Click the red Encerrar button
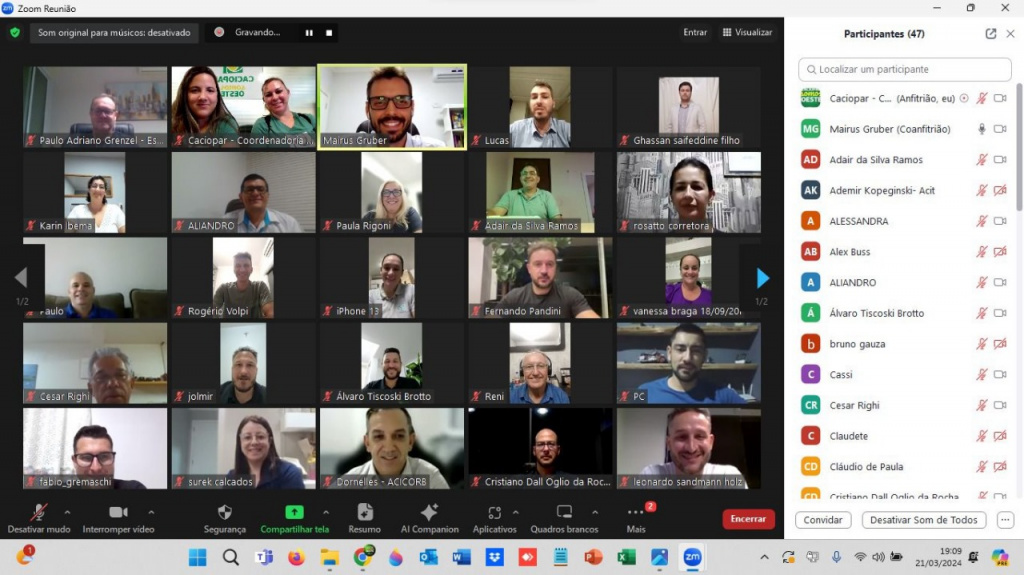This screenshot has height=575, width=1024. (748, 519)
